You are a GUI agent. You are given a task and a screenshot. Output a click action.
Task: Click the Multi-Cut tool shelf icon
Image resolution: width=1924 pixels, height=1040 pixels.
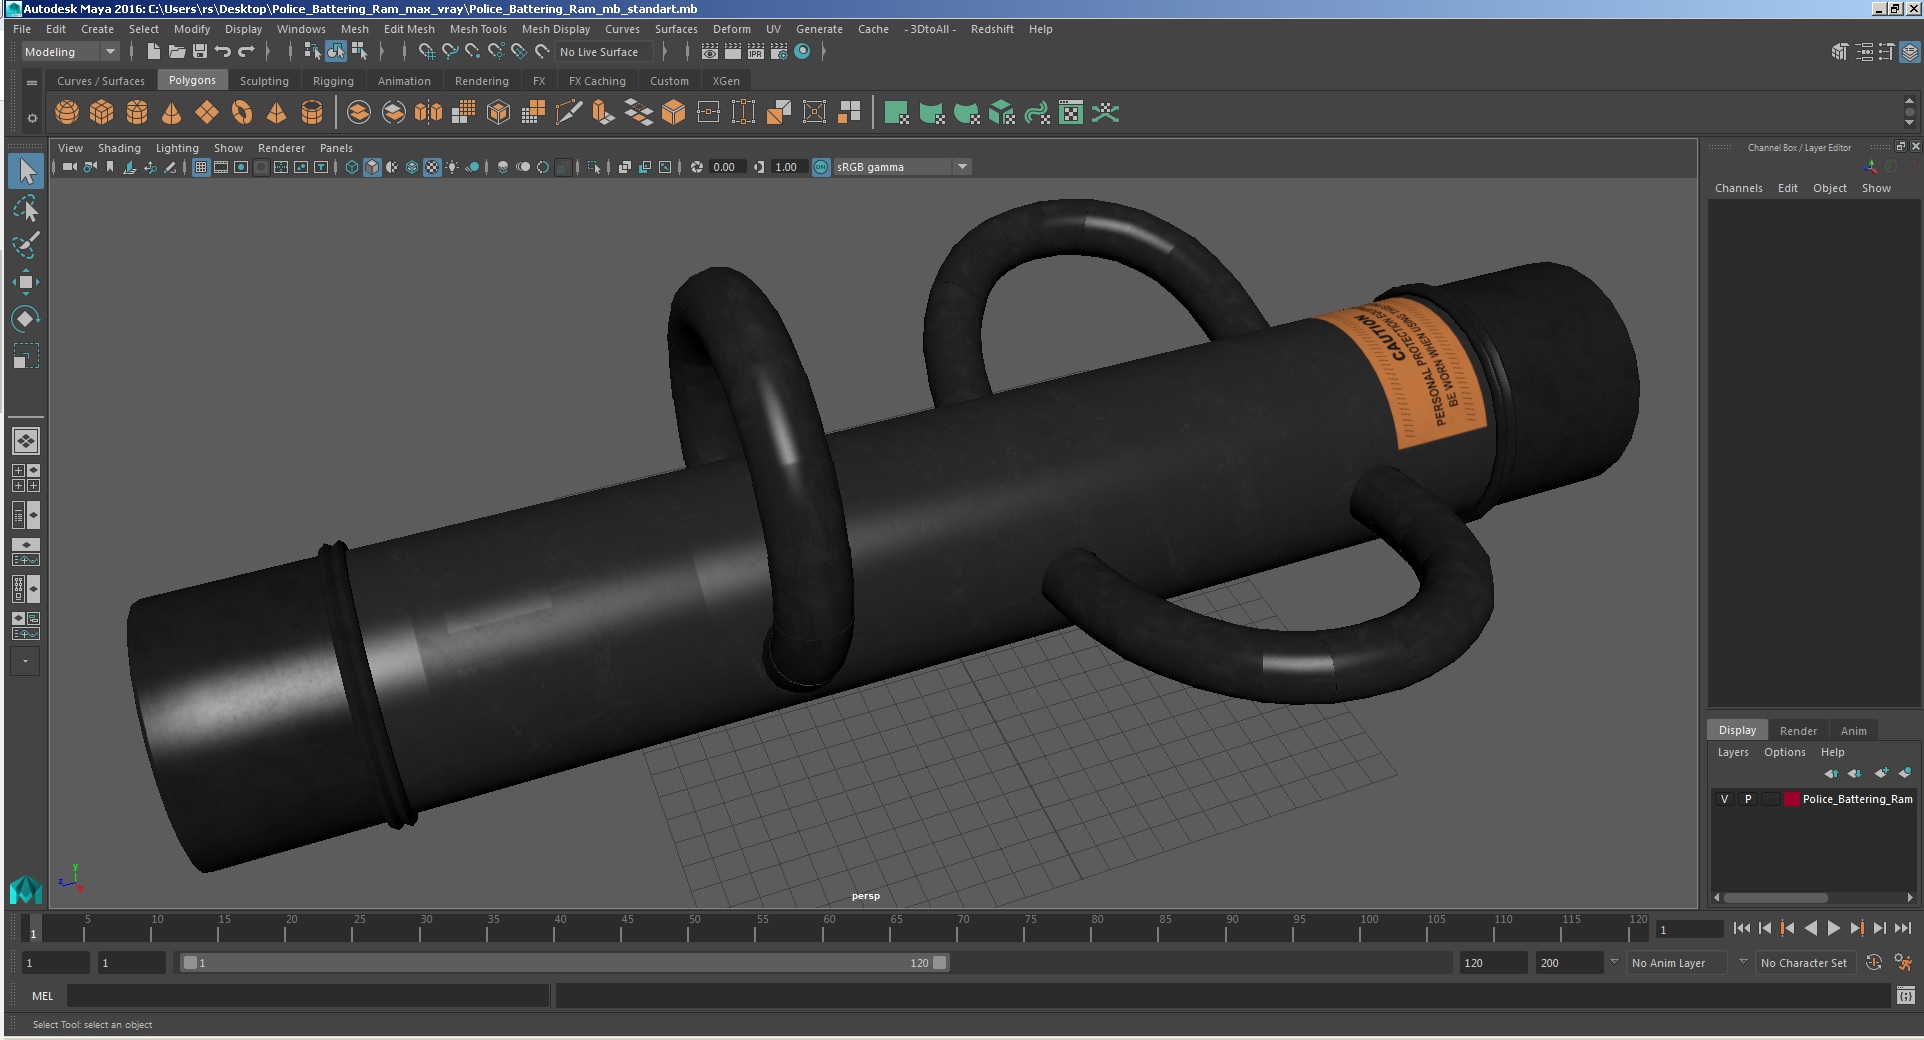coord(568,113)
